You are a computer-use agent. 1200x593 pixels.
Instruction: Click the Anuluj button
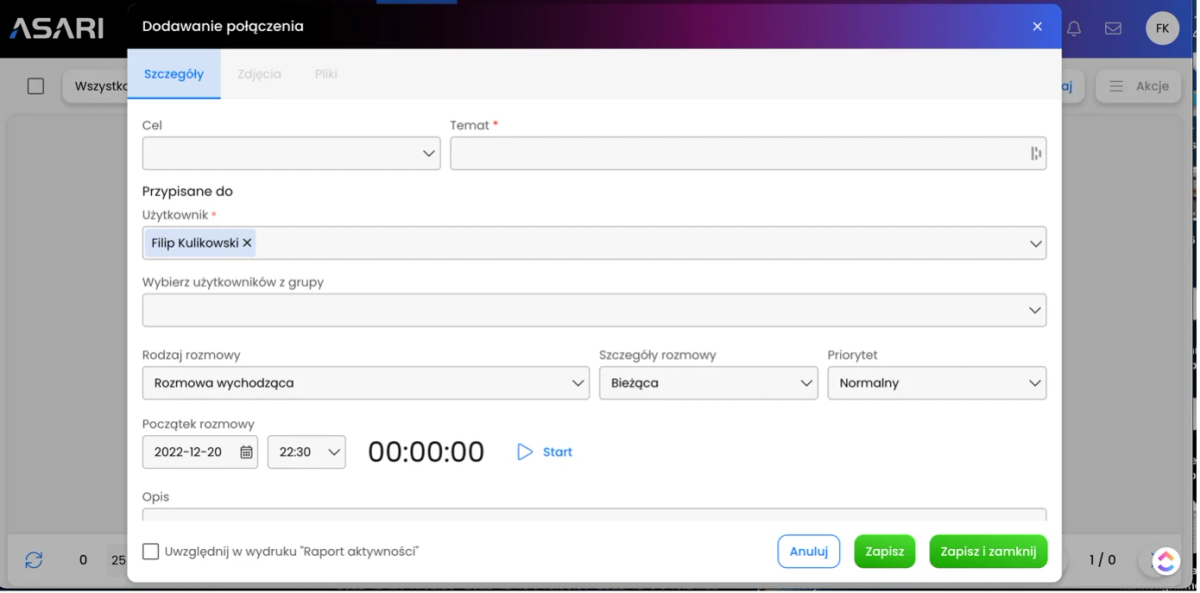tap(809, 551)
